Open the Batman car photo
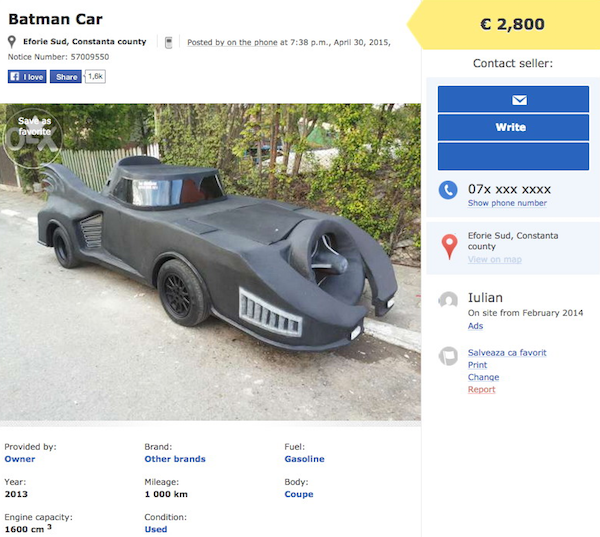 [210, 260]
